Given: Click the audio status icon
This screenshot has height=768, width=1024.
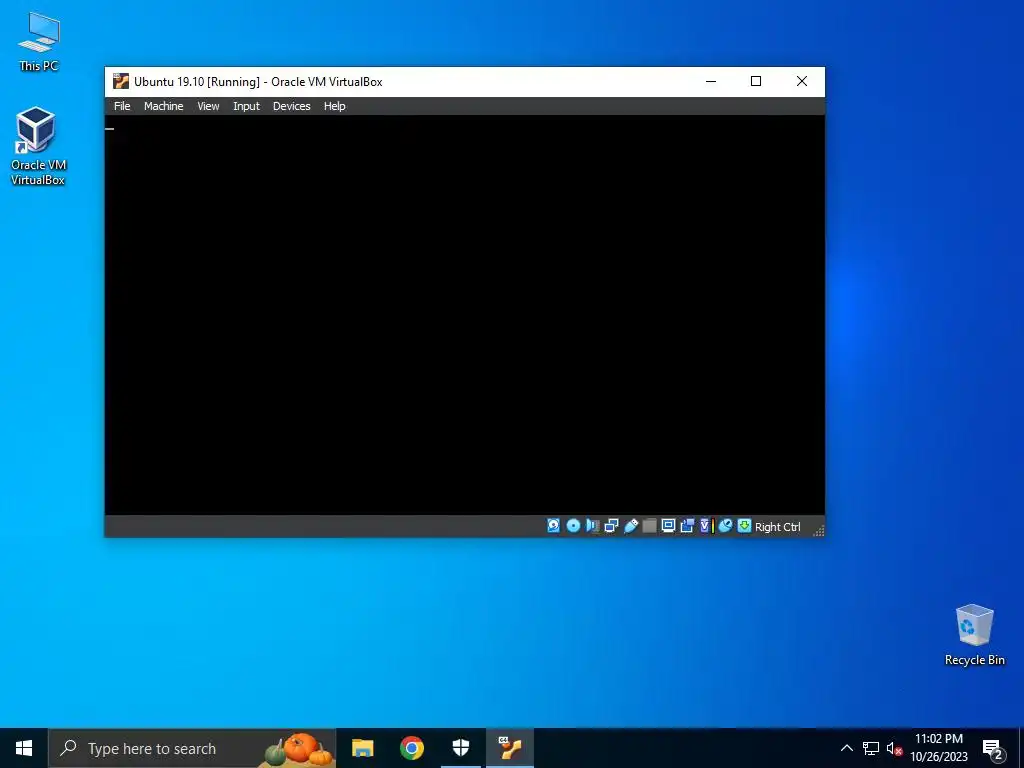Looking at the screenshot, I should (x=592, y=526).
